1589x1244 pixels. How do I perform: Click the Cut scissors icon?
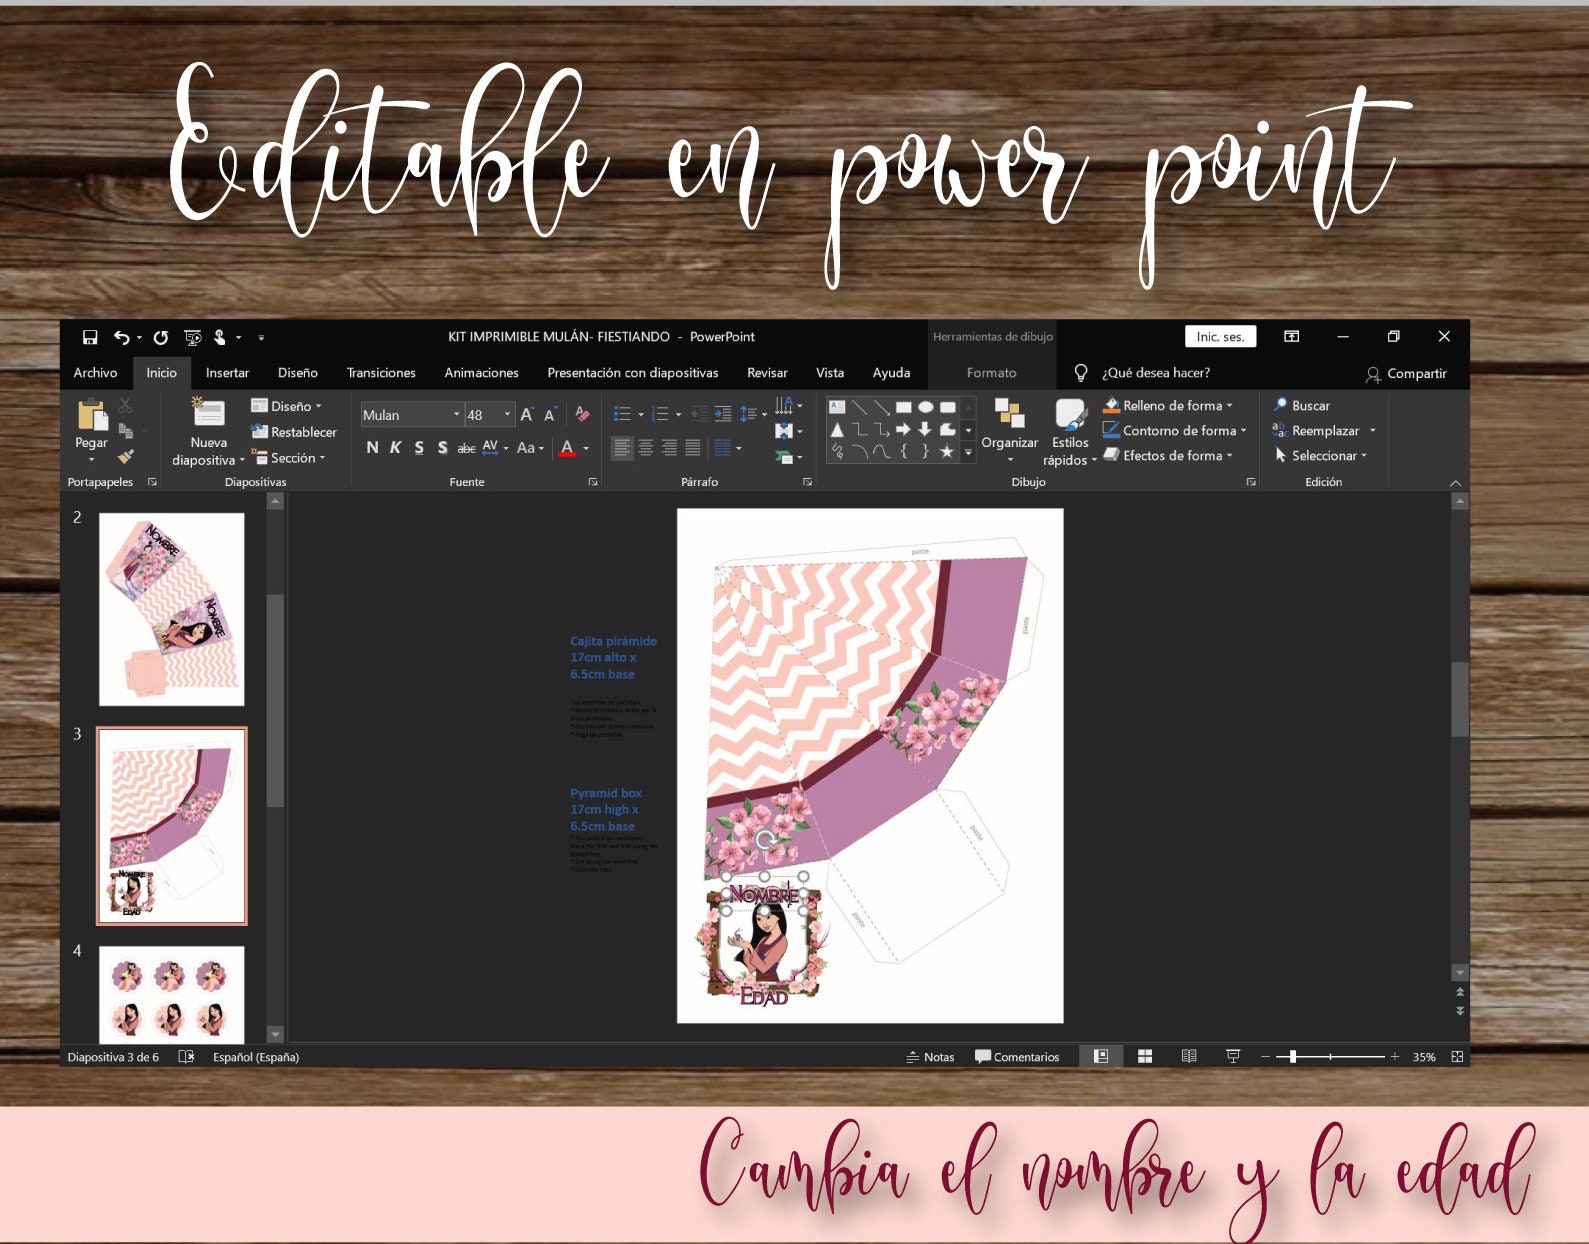point(125,406)
